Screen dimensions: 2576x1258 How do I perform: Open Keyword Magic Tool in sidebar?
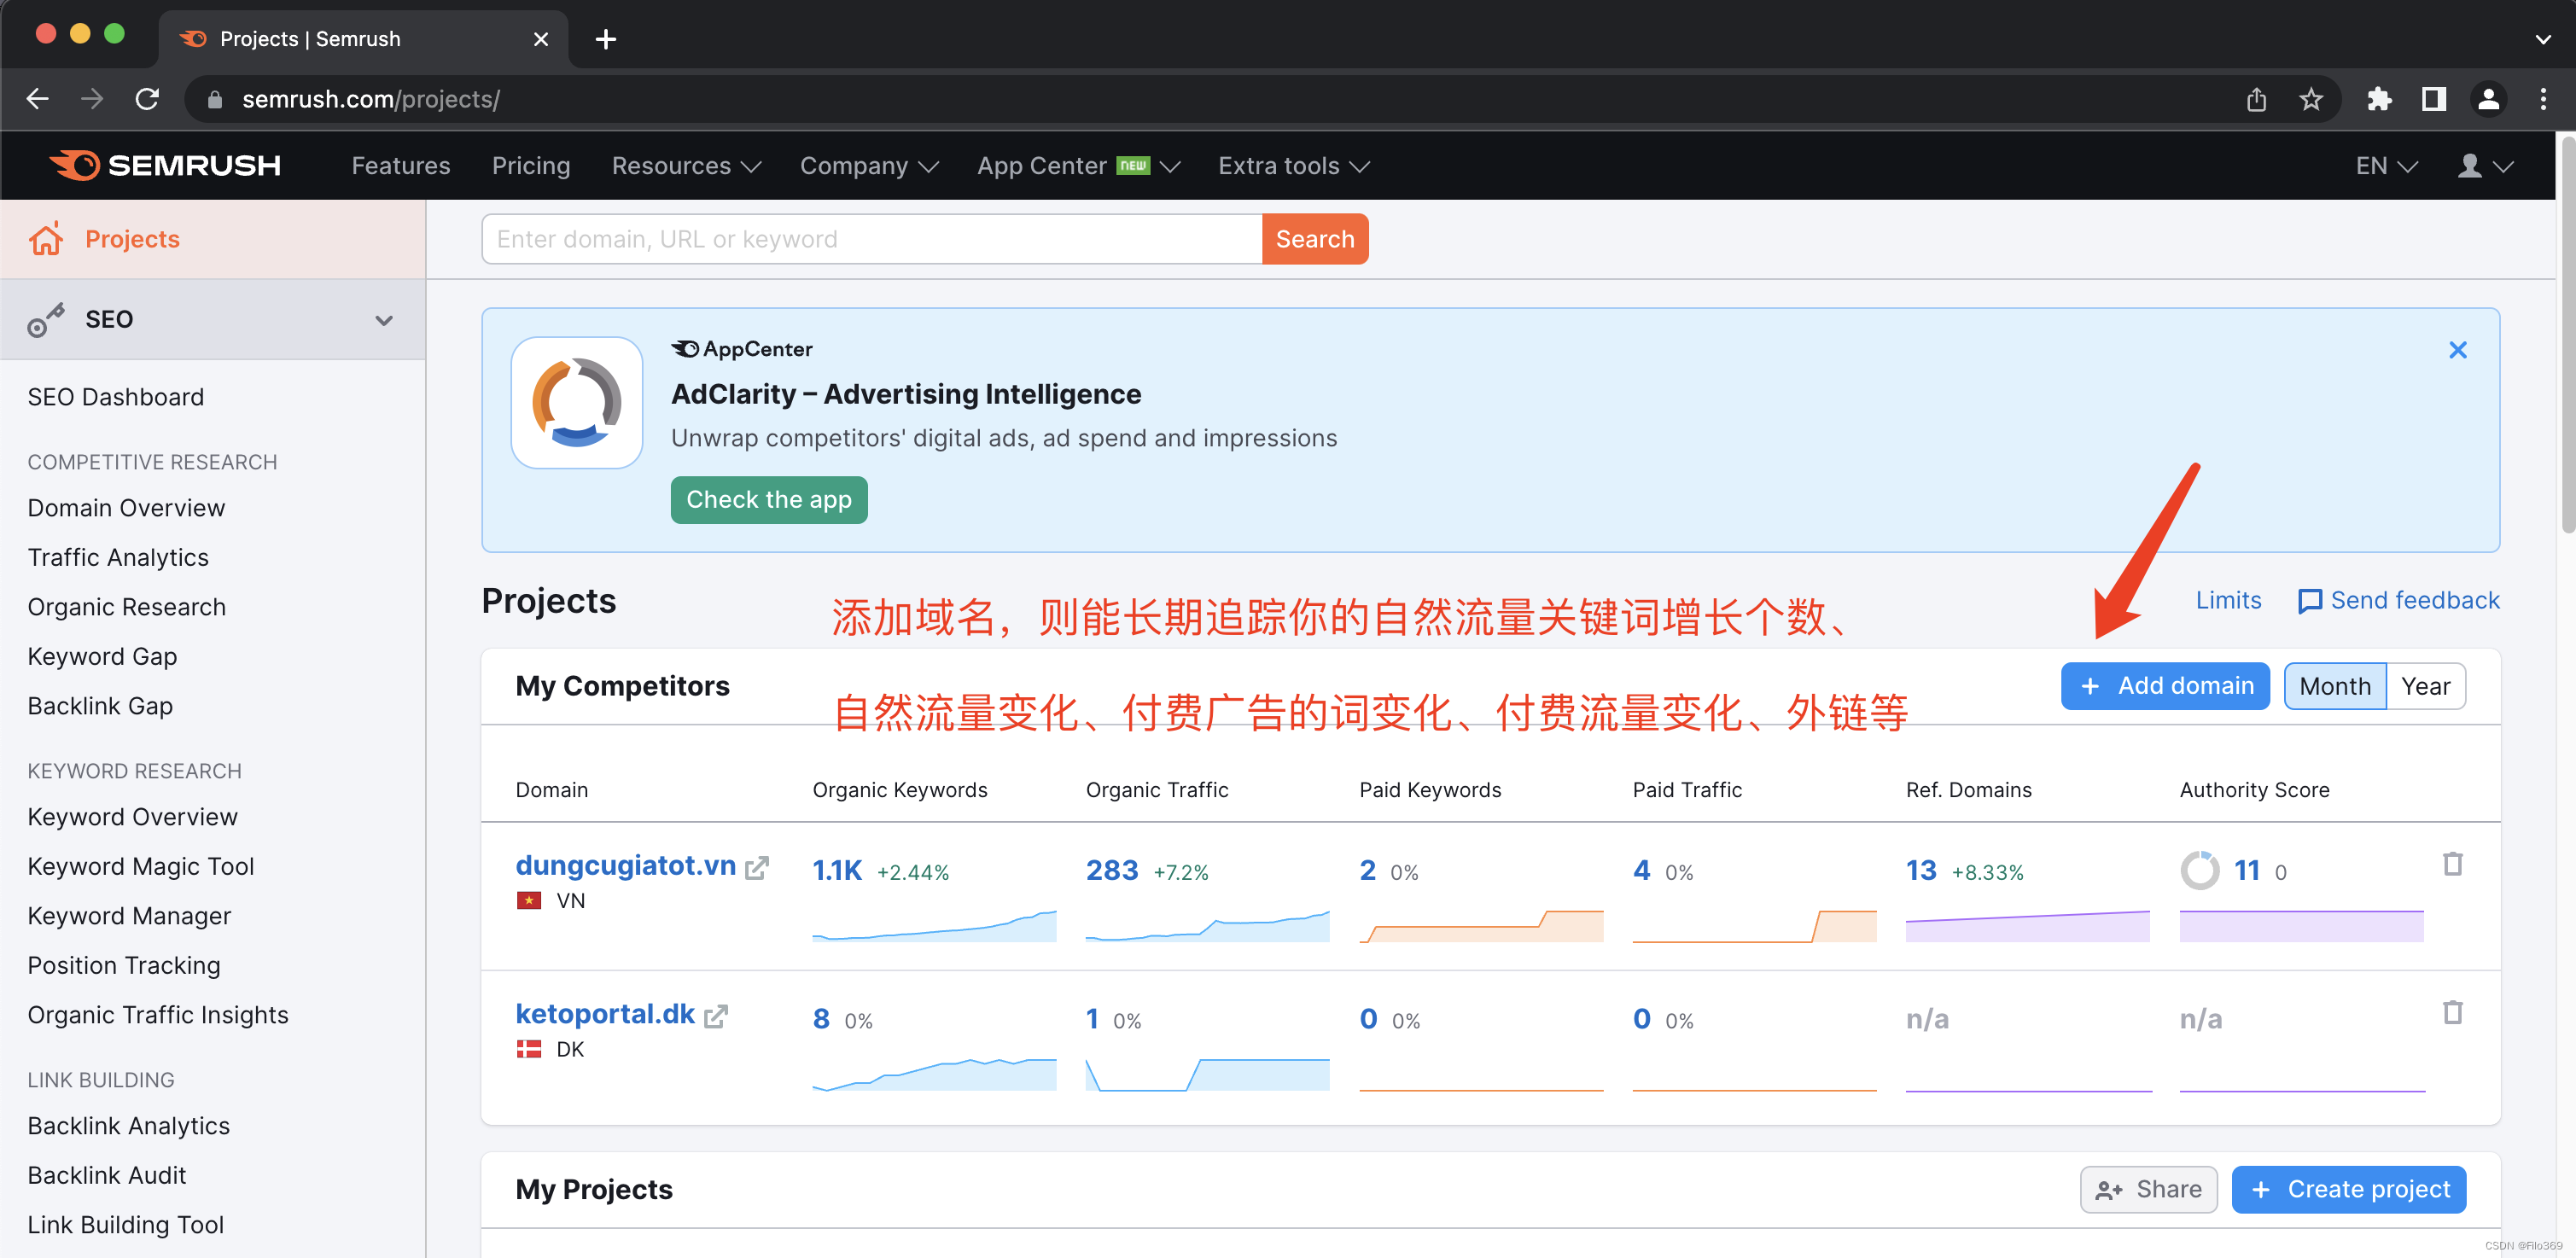pyautogui.click(x=141, y=866)
